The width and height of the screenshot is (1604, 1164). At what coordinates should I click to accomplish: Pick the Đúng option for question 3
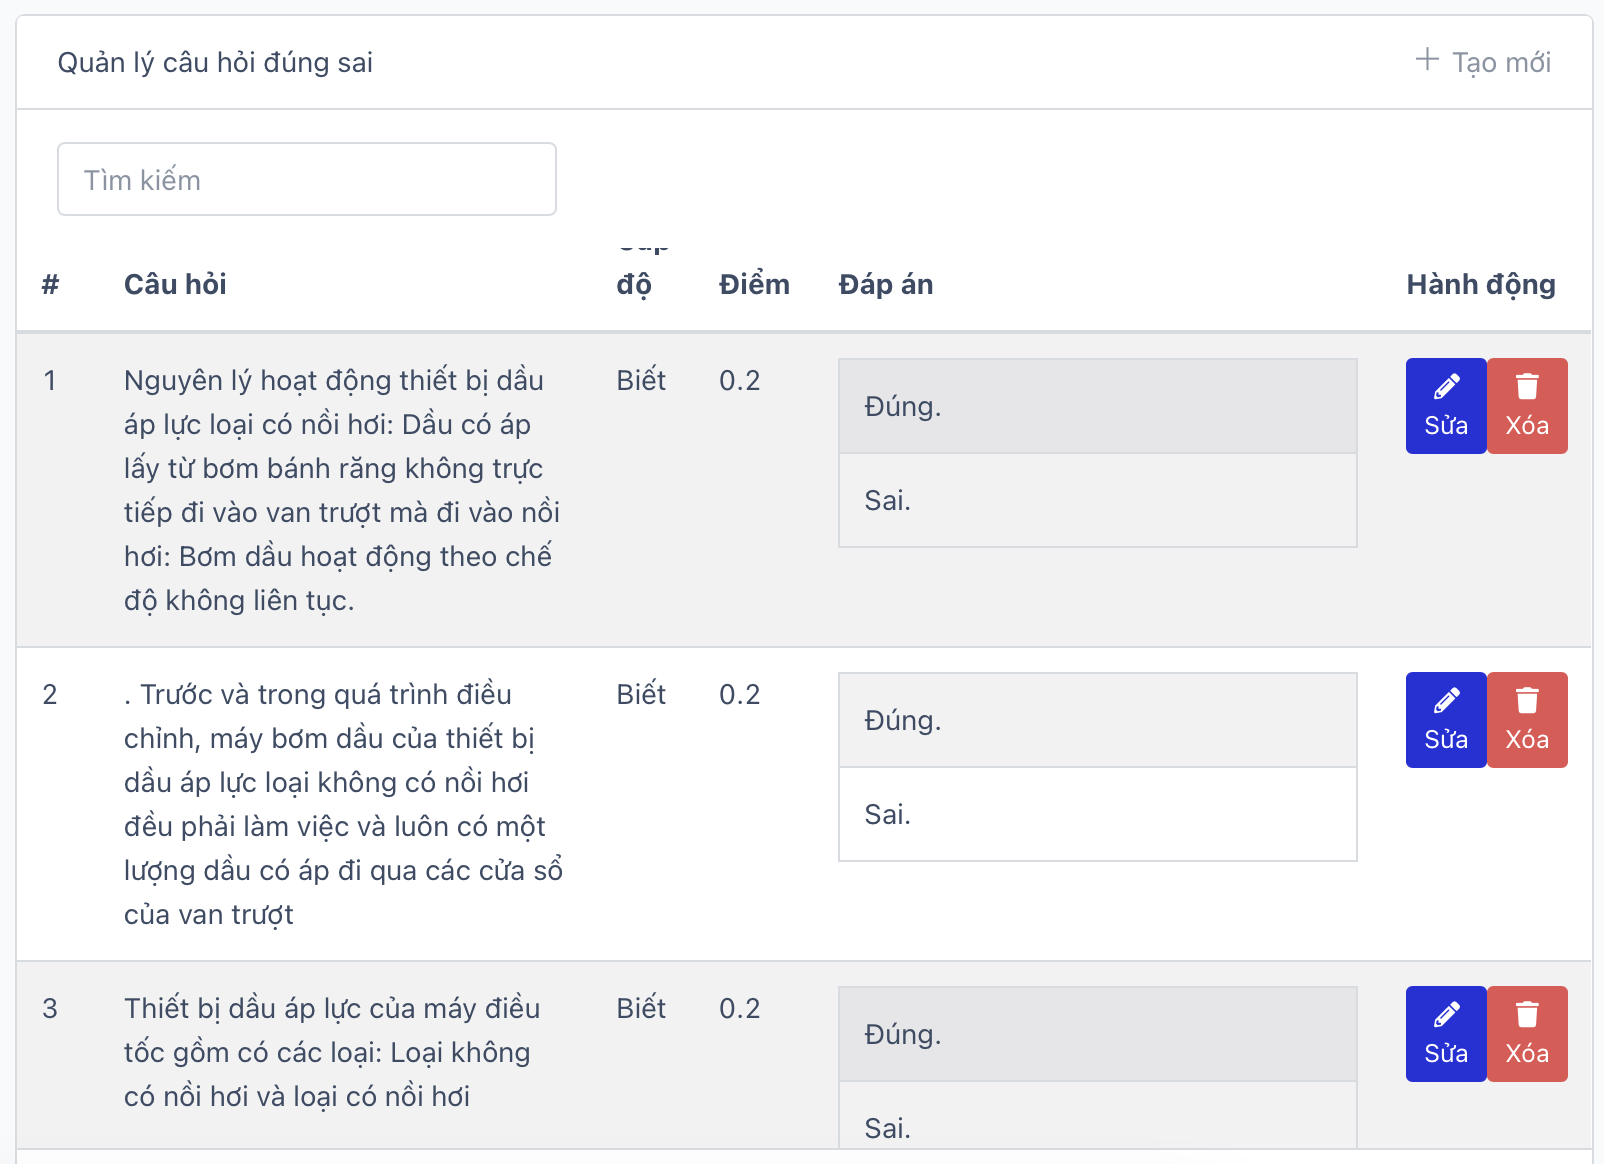(x=1097, y=1035)
